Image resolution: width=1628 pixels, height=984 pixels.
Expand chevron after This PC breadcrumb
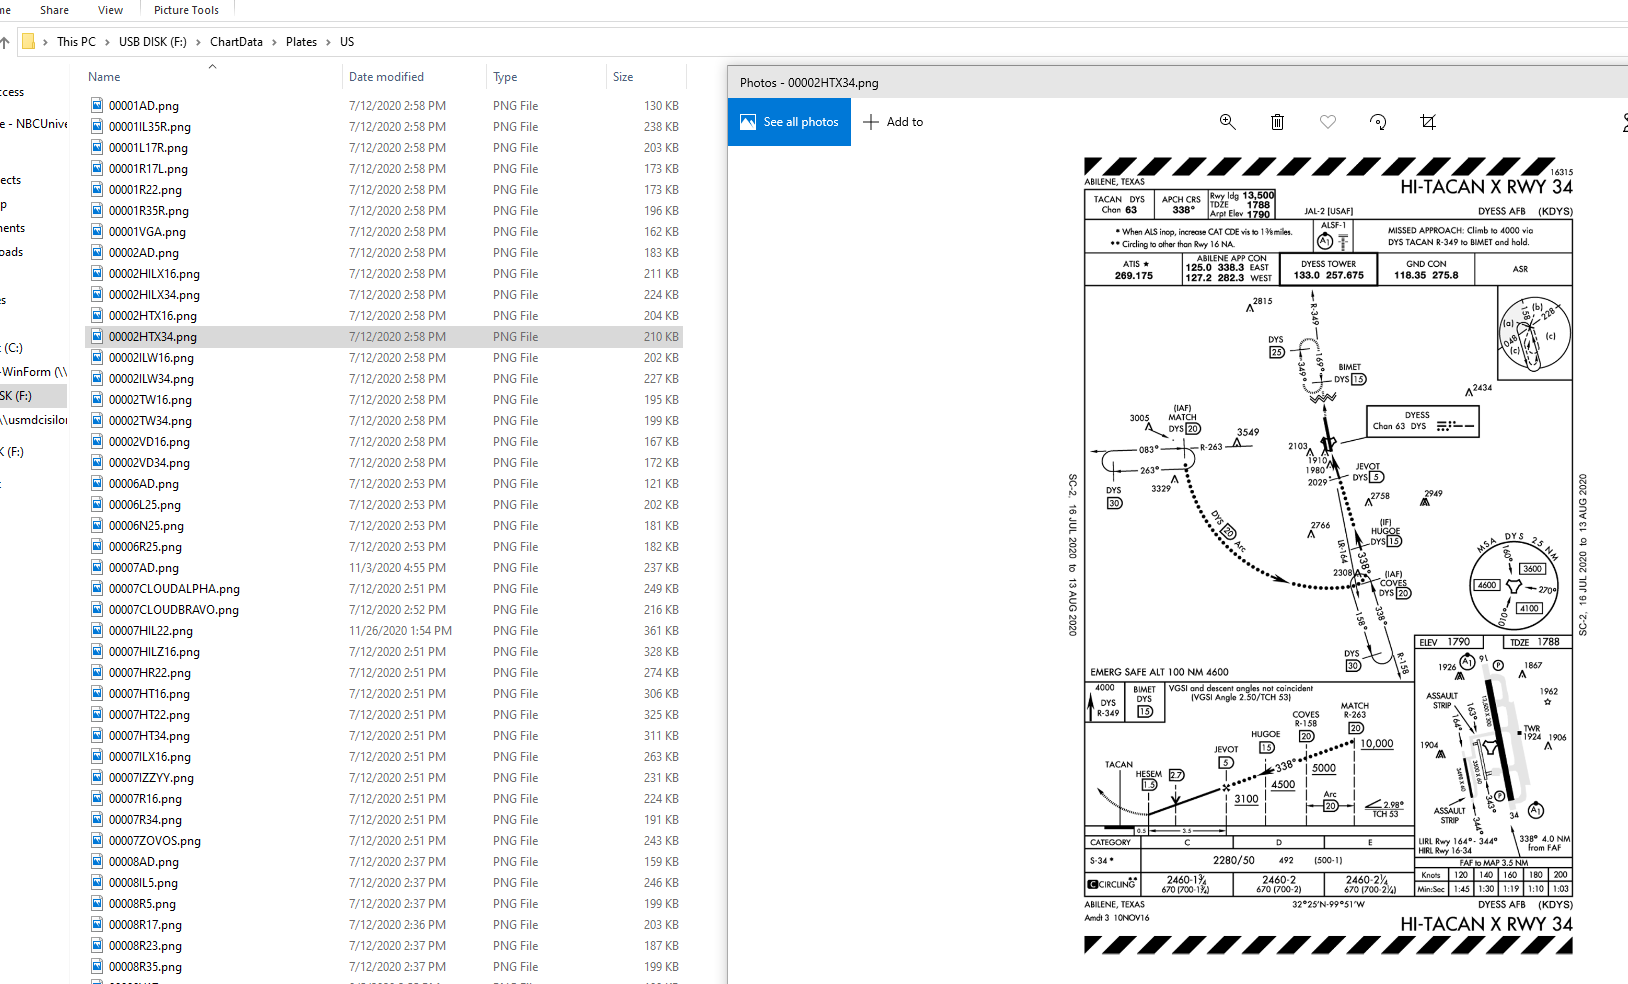pos(107,42)
